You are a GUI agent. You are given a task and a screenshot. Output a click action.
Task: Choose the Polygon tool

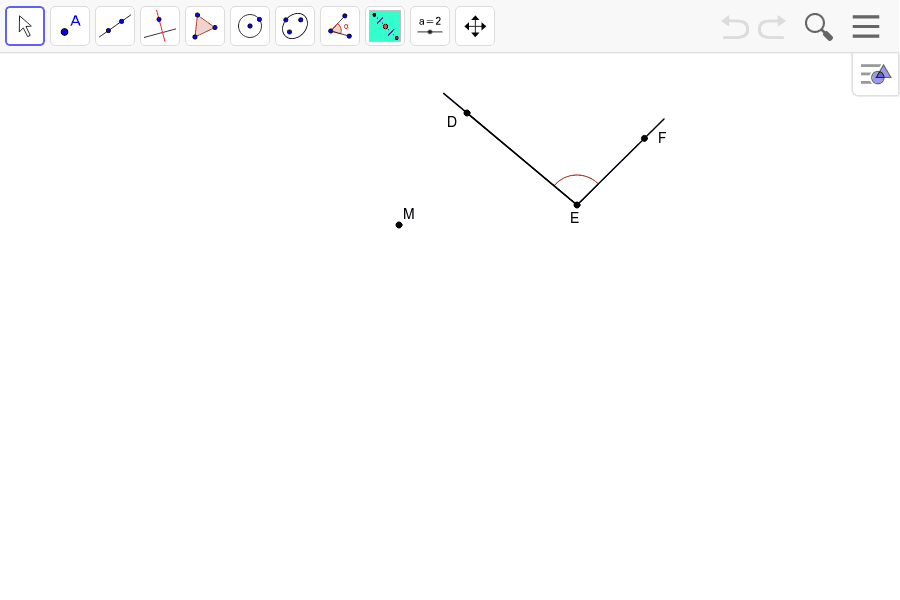(205, 26)
